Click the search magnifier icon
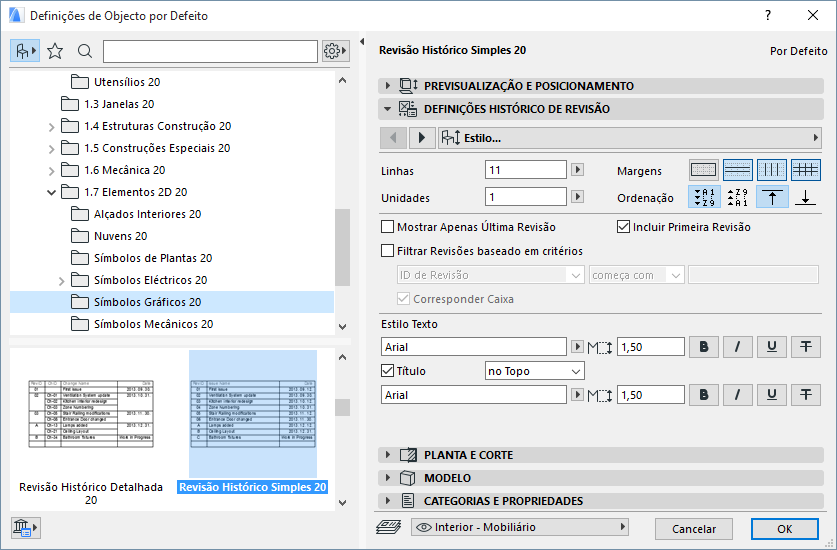The height and width of the screenshot is (550, 837). click(x=84, y=51)
